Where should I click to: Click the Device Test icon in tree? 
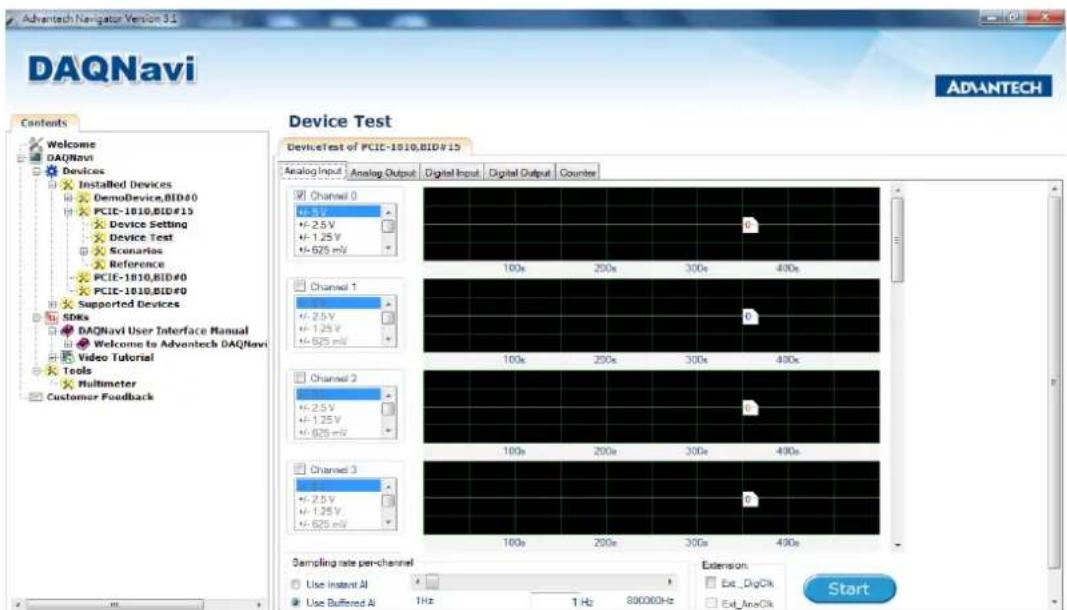click(x=99, y=238)
